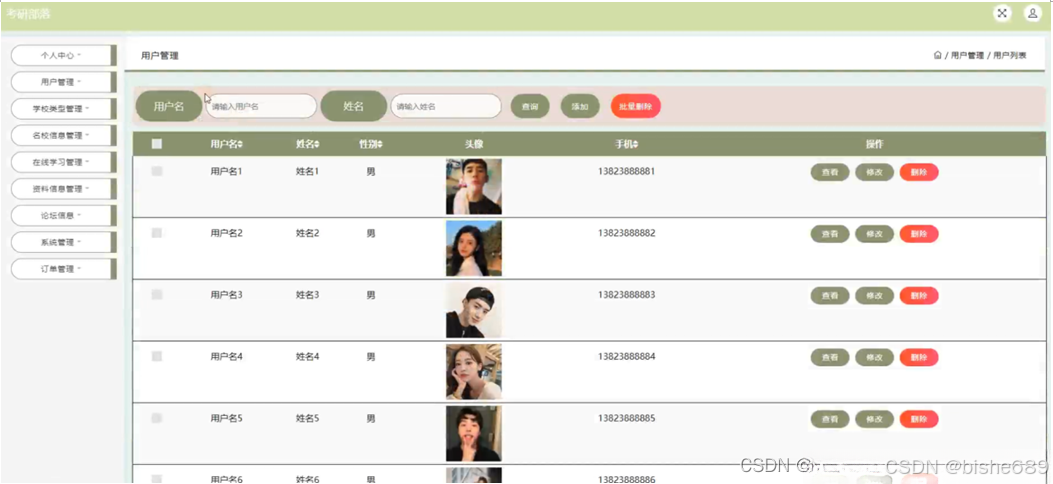Open the avatar photo of 用户名1
This screenshot has width=1053, height=484.
pyautogui.click(x=473, y=187)
